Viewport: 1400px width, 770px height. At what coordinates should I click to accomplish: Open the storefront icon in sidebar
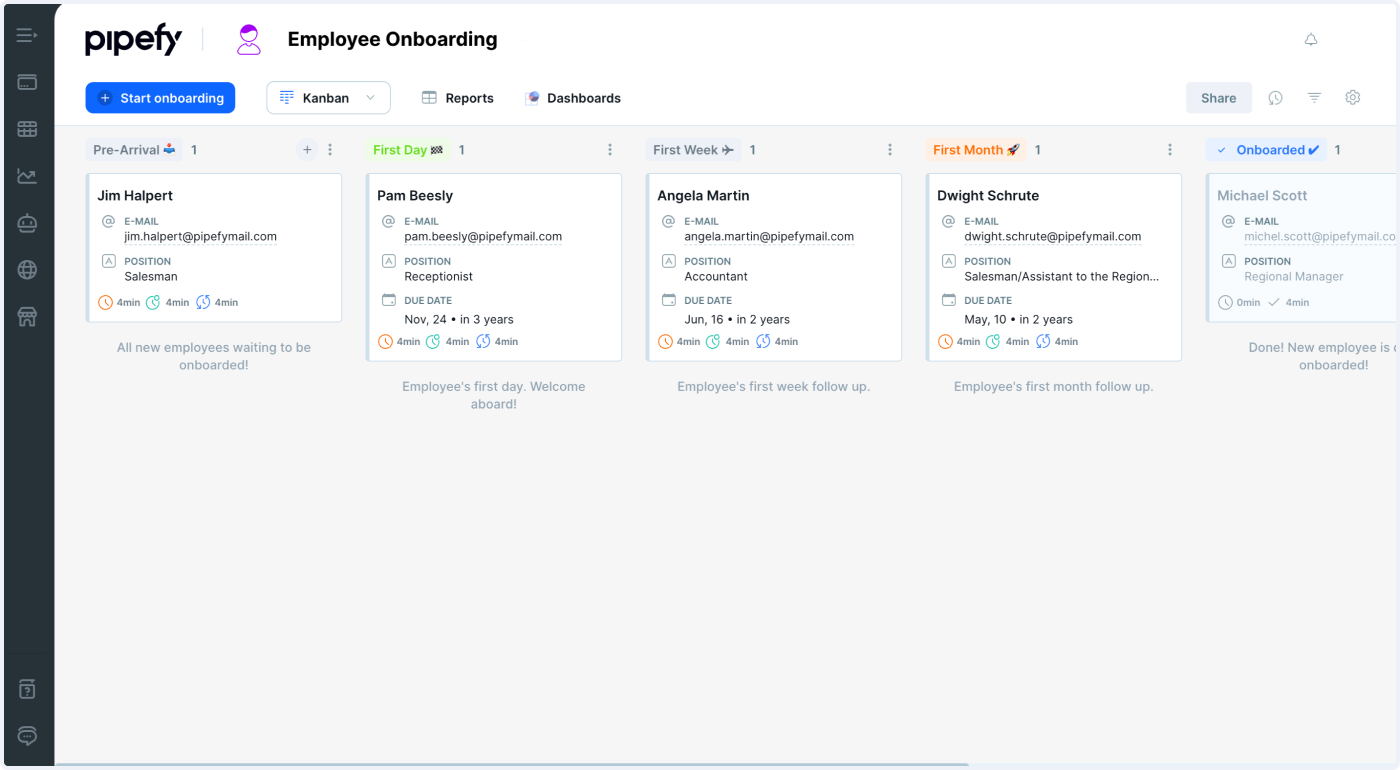point(27,317)
